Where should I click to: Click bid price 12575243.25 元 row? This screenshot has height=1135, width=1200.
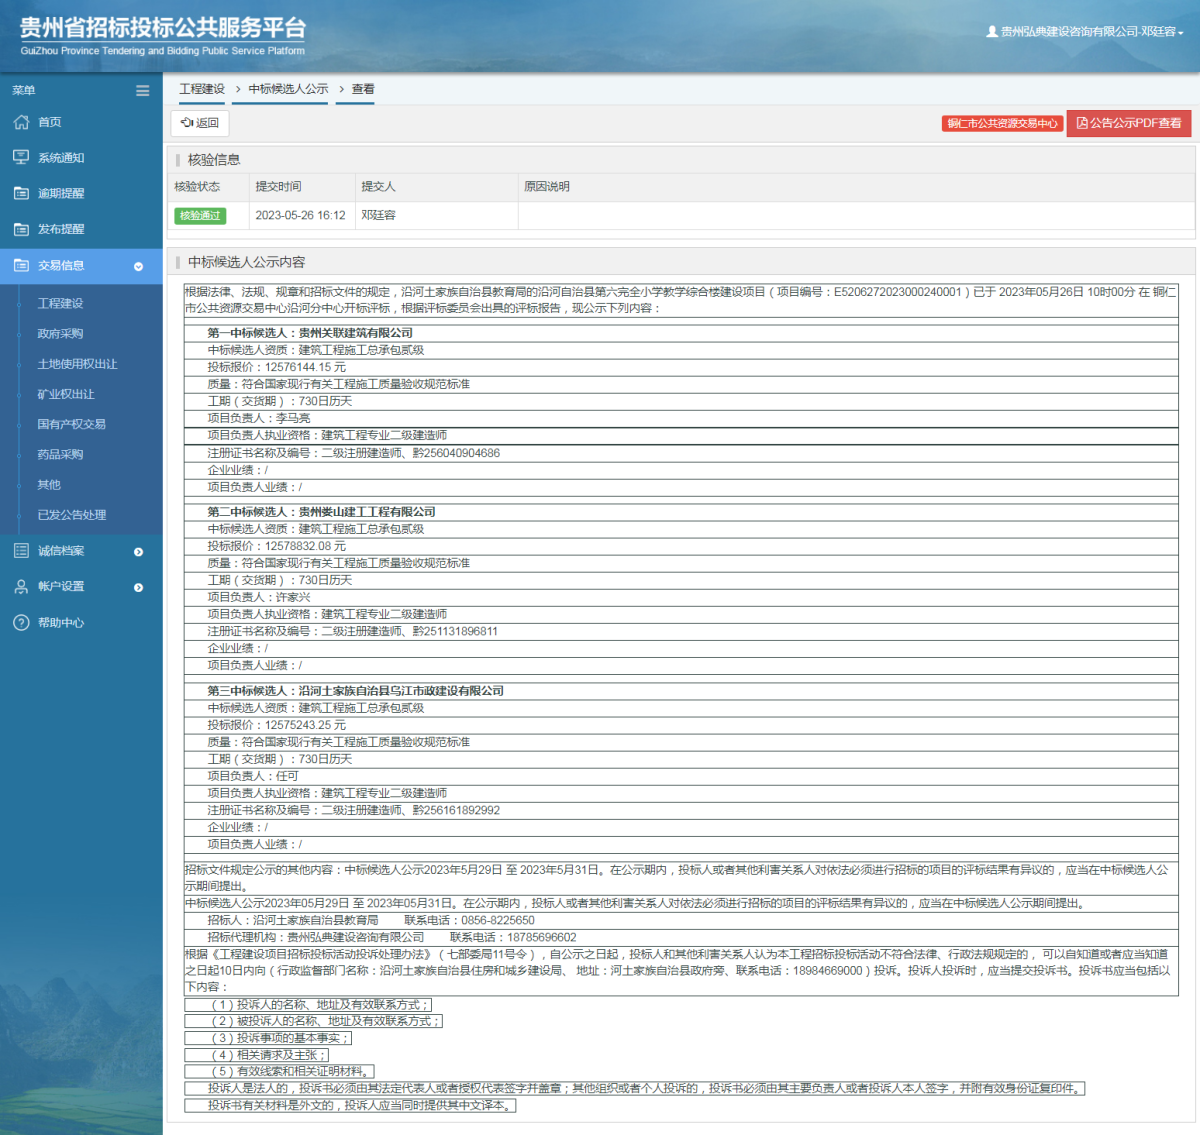click(x=681, y=725)
